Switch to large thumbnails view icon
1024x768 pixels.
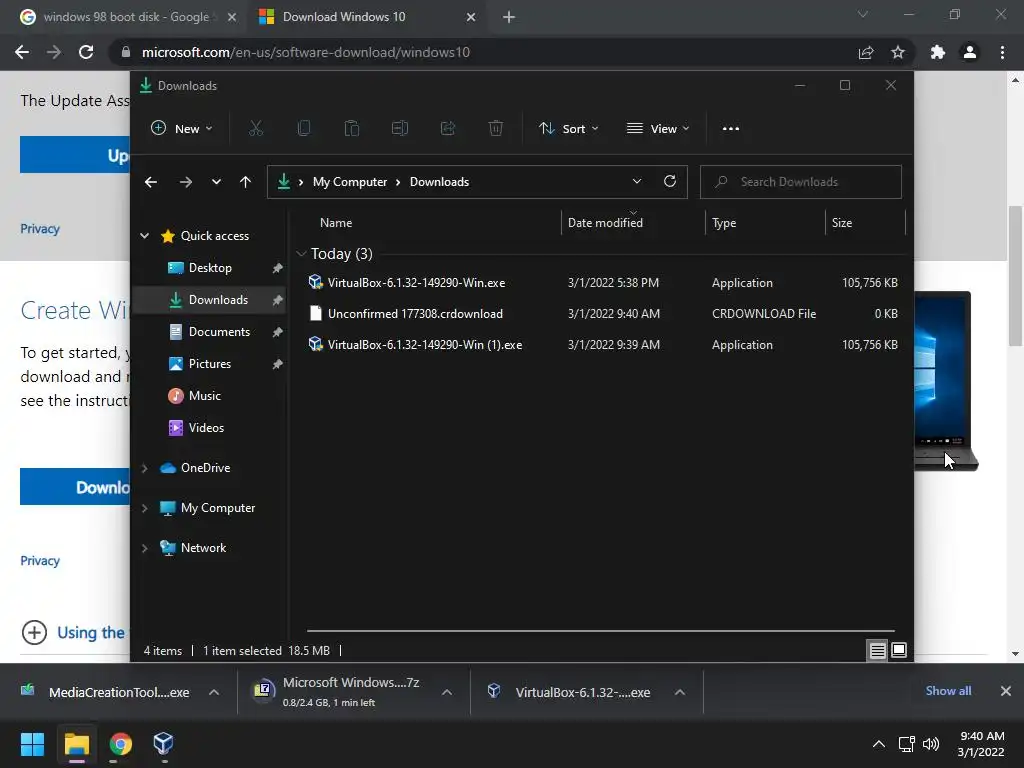[899, 650]
